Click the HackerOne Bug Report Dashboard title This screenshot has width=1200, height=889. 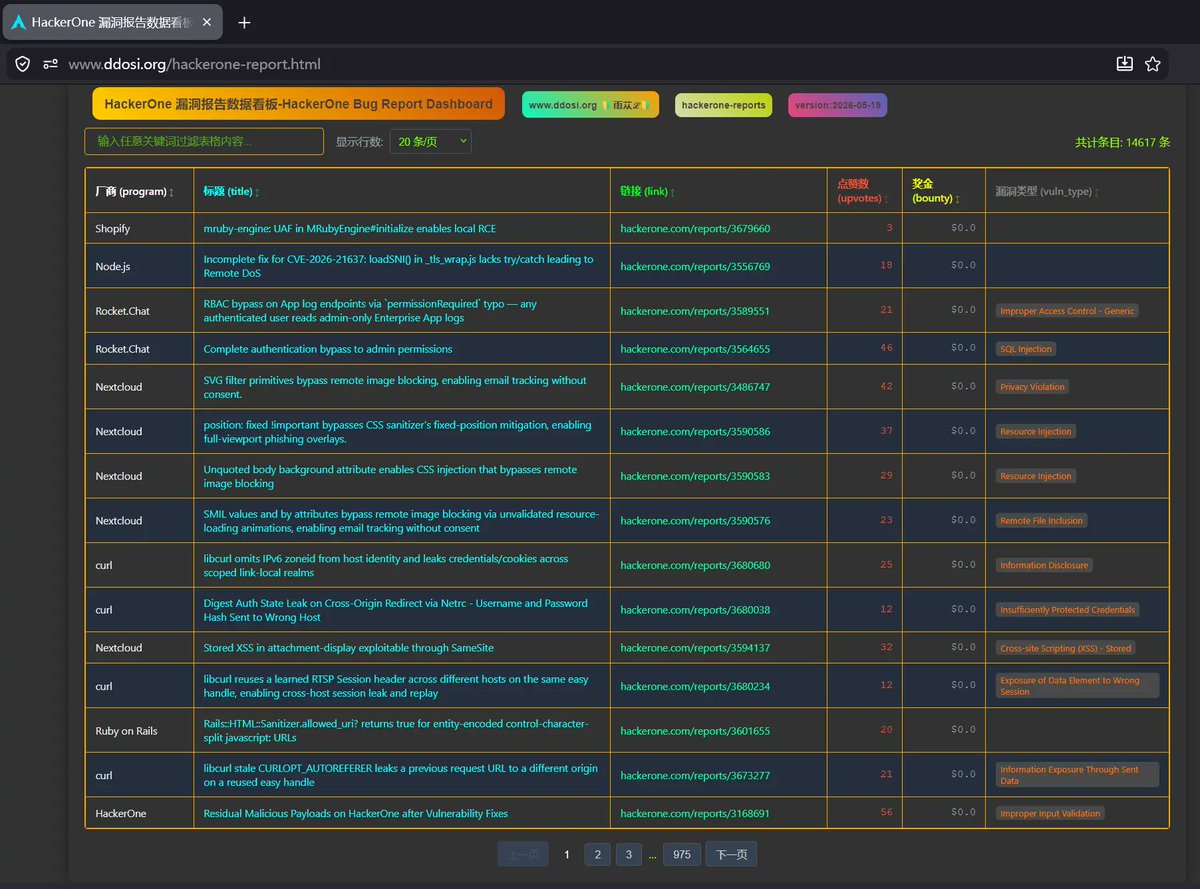point(298,104)
